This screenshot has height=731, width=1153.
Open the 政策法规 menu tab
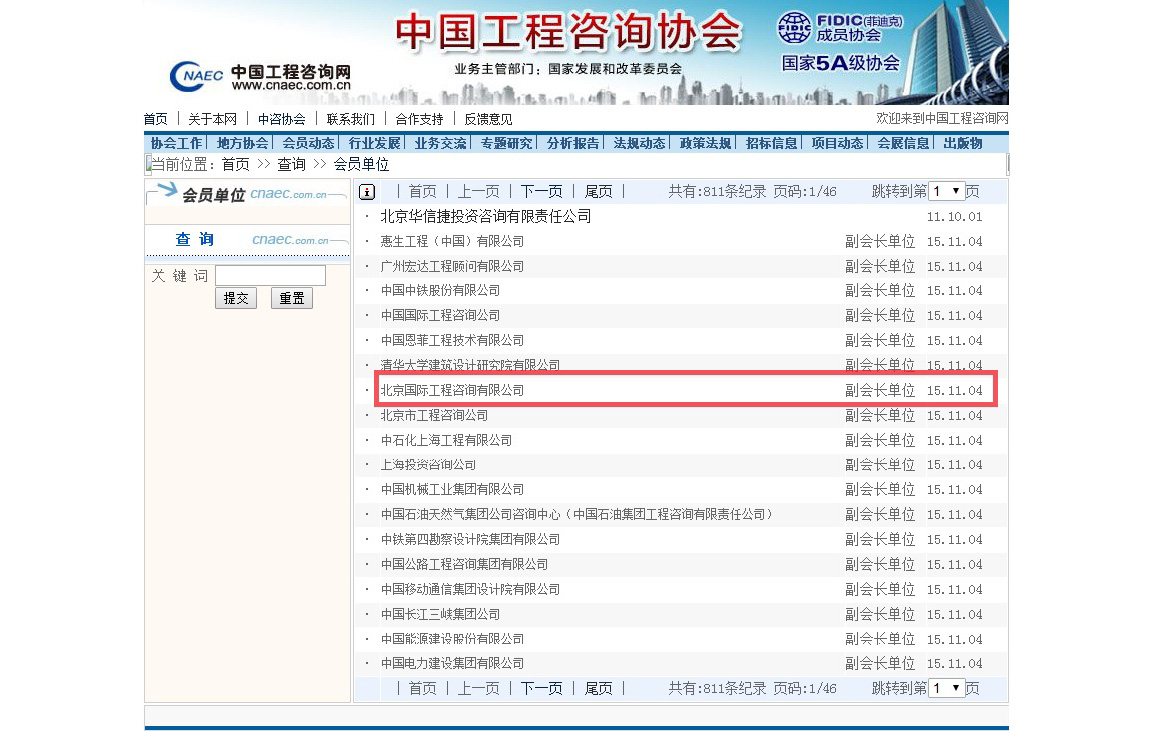tap(705, 143)
